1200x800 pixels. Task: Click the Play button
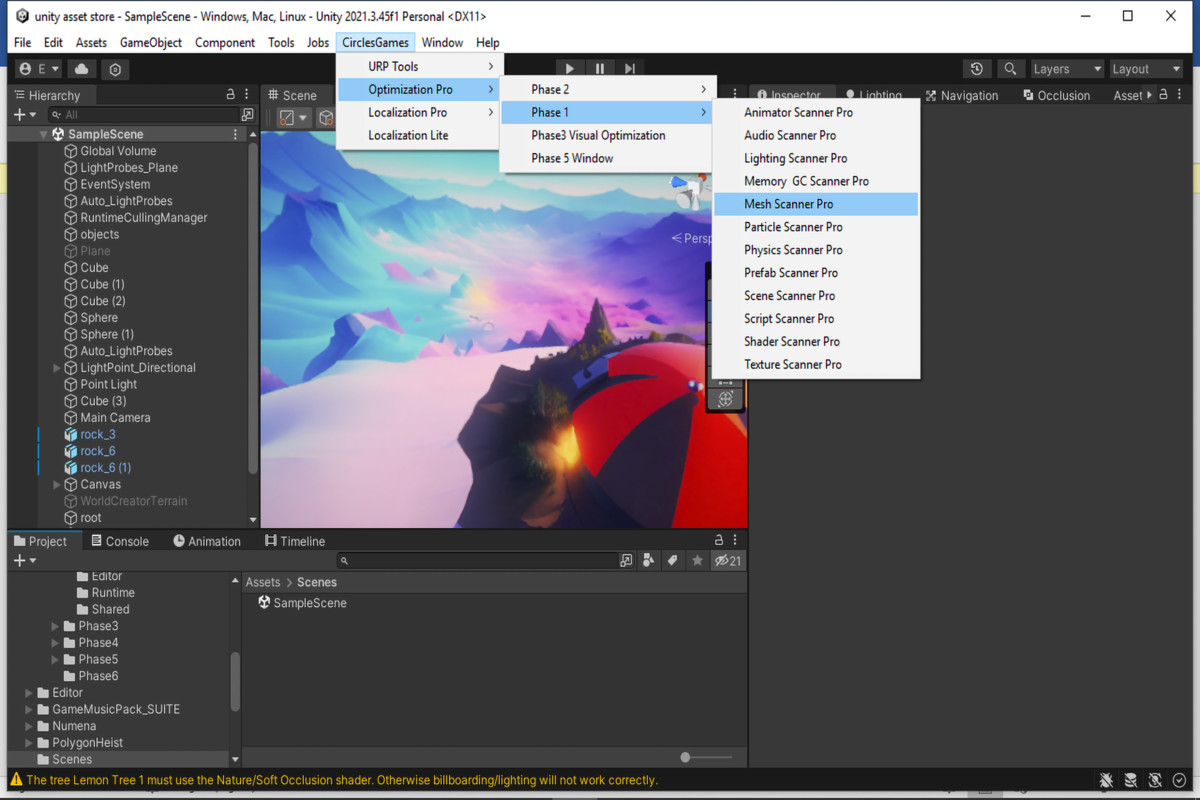pyautogui.click(x=569, y=69)
